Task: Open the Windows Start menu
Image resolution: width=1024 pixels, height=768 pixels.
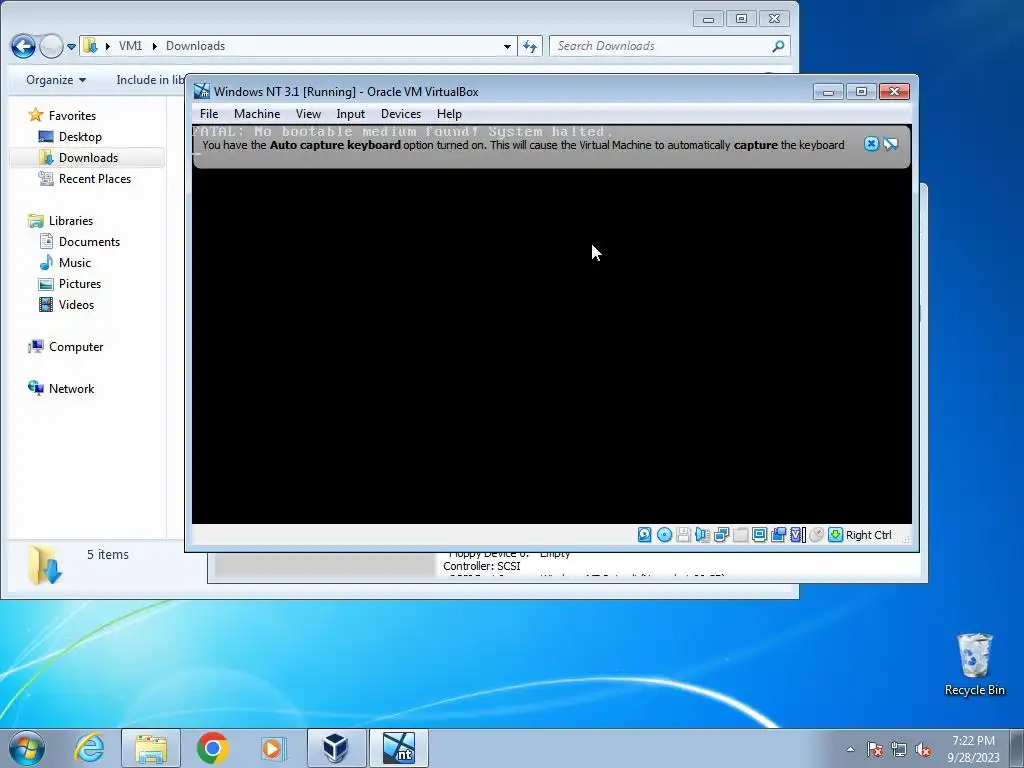Action: click(x=27, y=748)
